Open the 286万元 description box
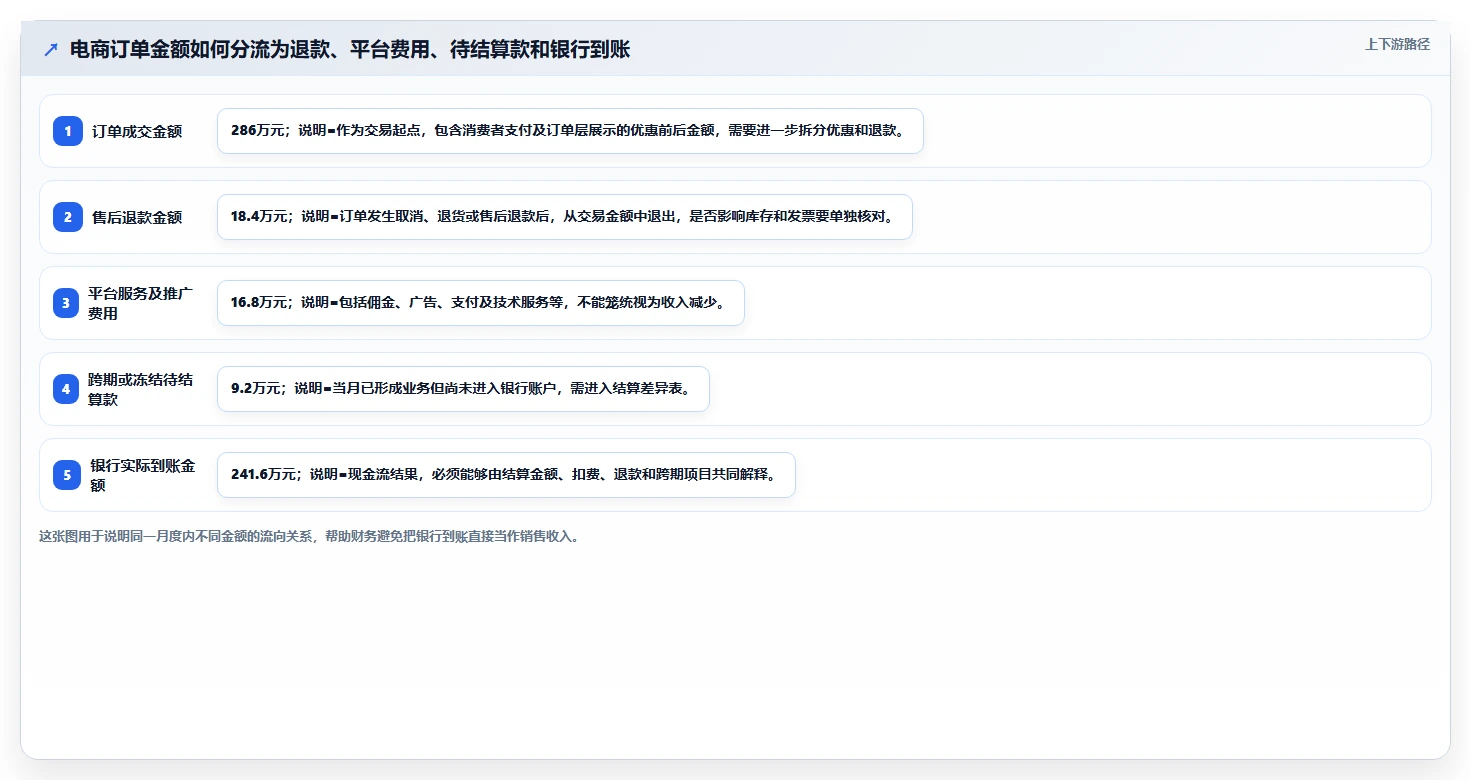The height and width of the screenshot is (780, 1471). pos(570,131)
